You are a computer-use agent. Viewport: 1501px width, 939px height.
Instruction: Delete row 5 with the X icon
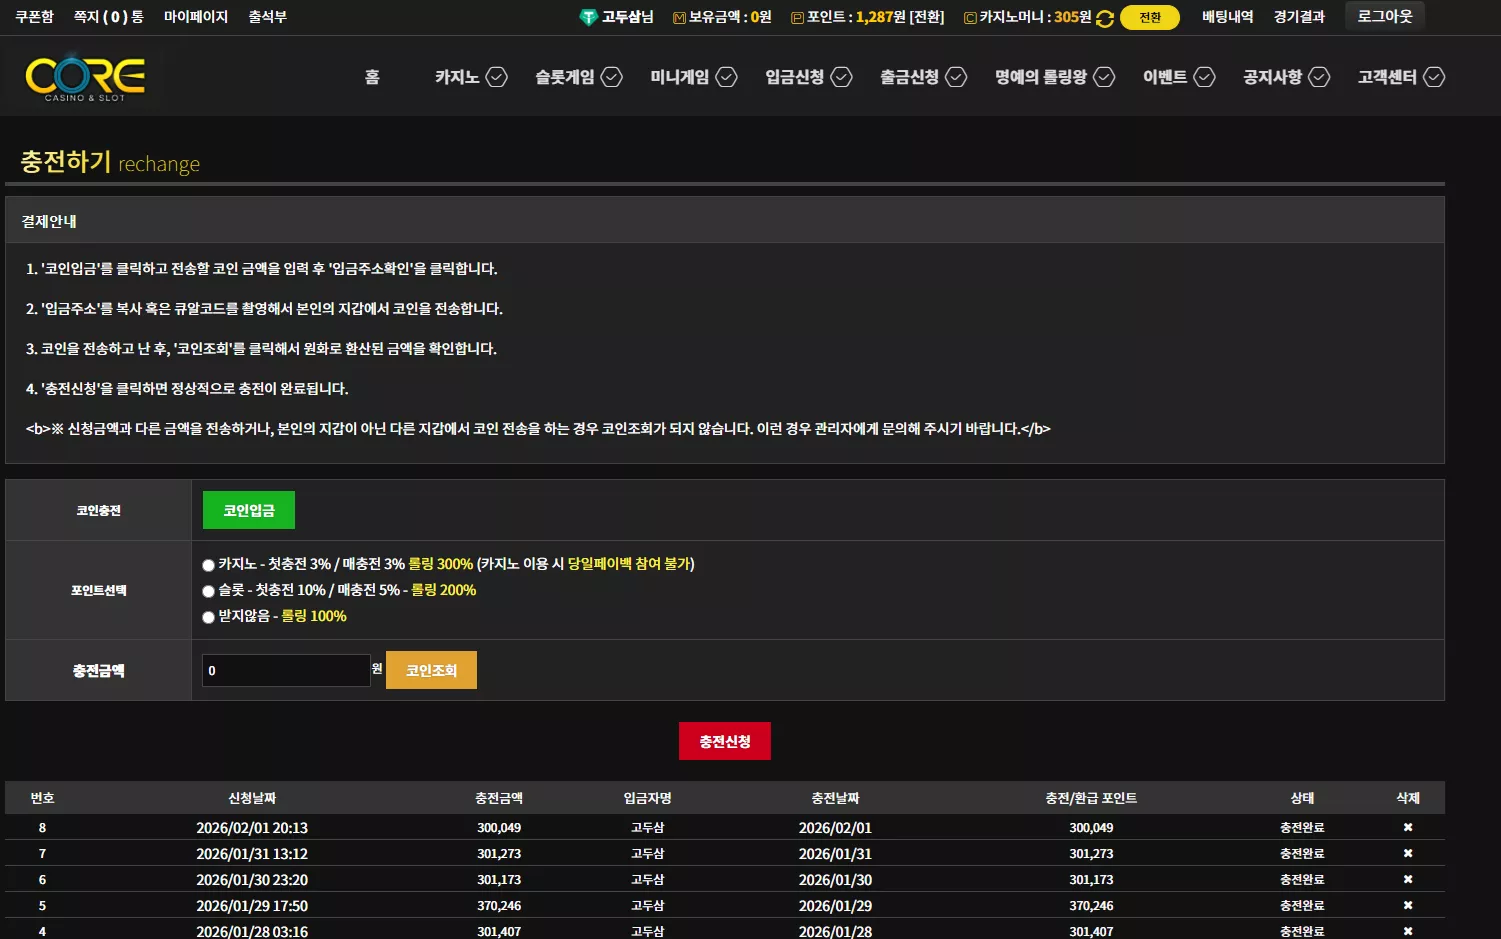(1408, 905)
